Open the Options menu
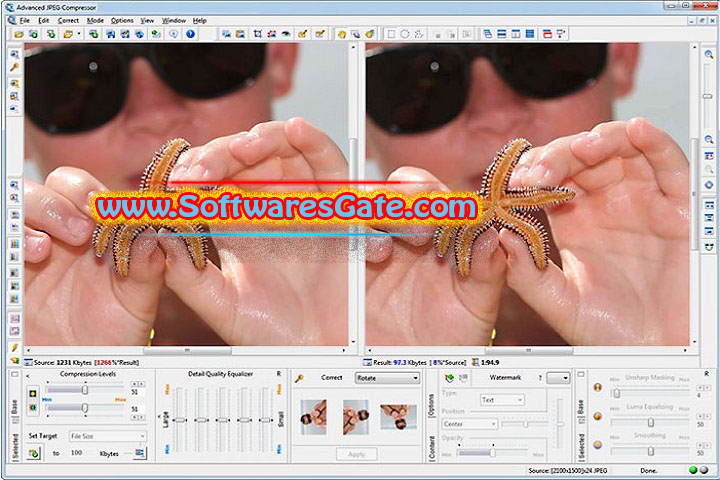The height and width of the screenshot is (480, 720). 122,21
